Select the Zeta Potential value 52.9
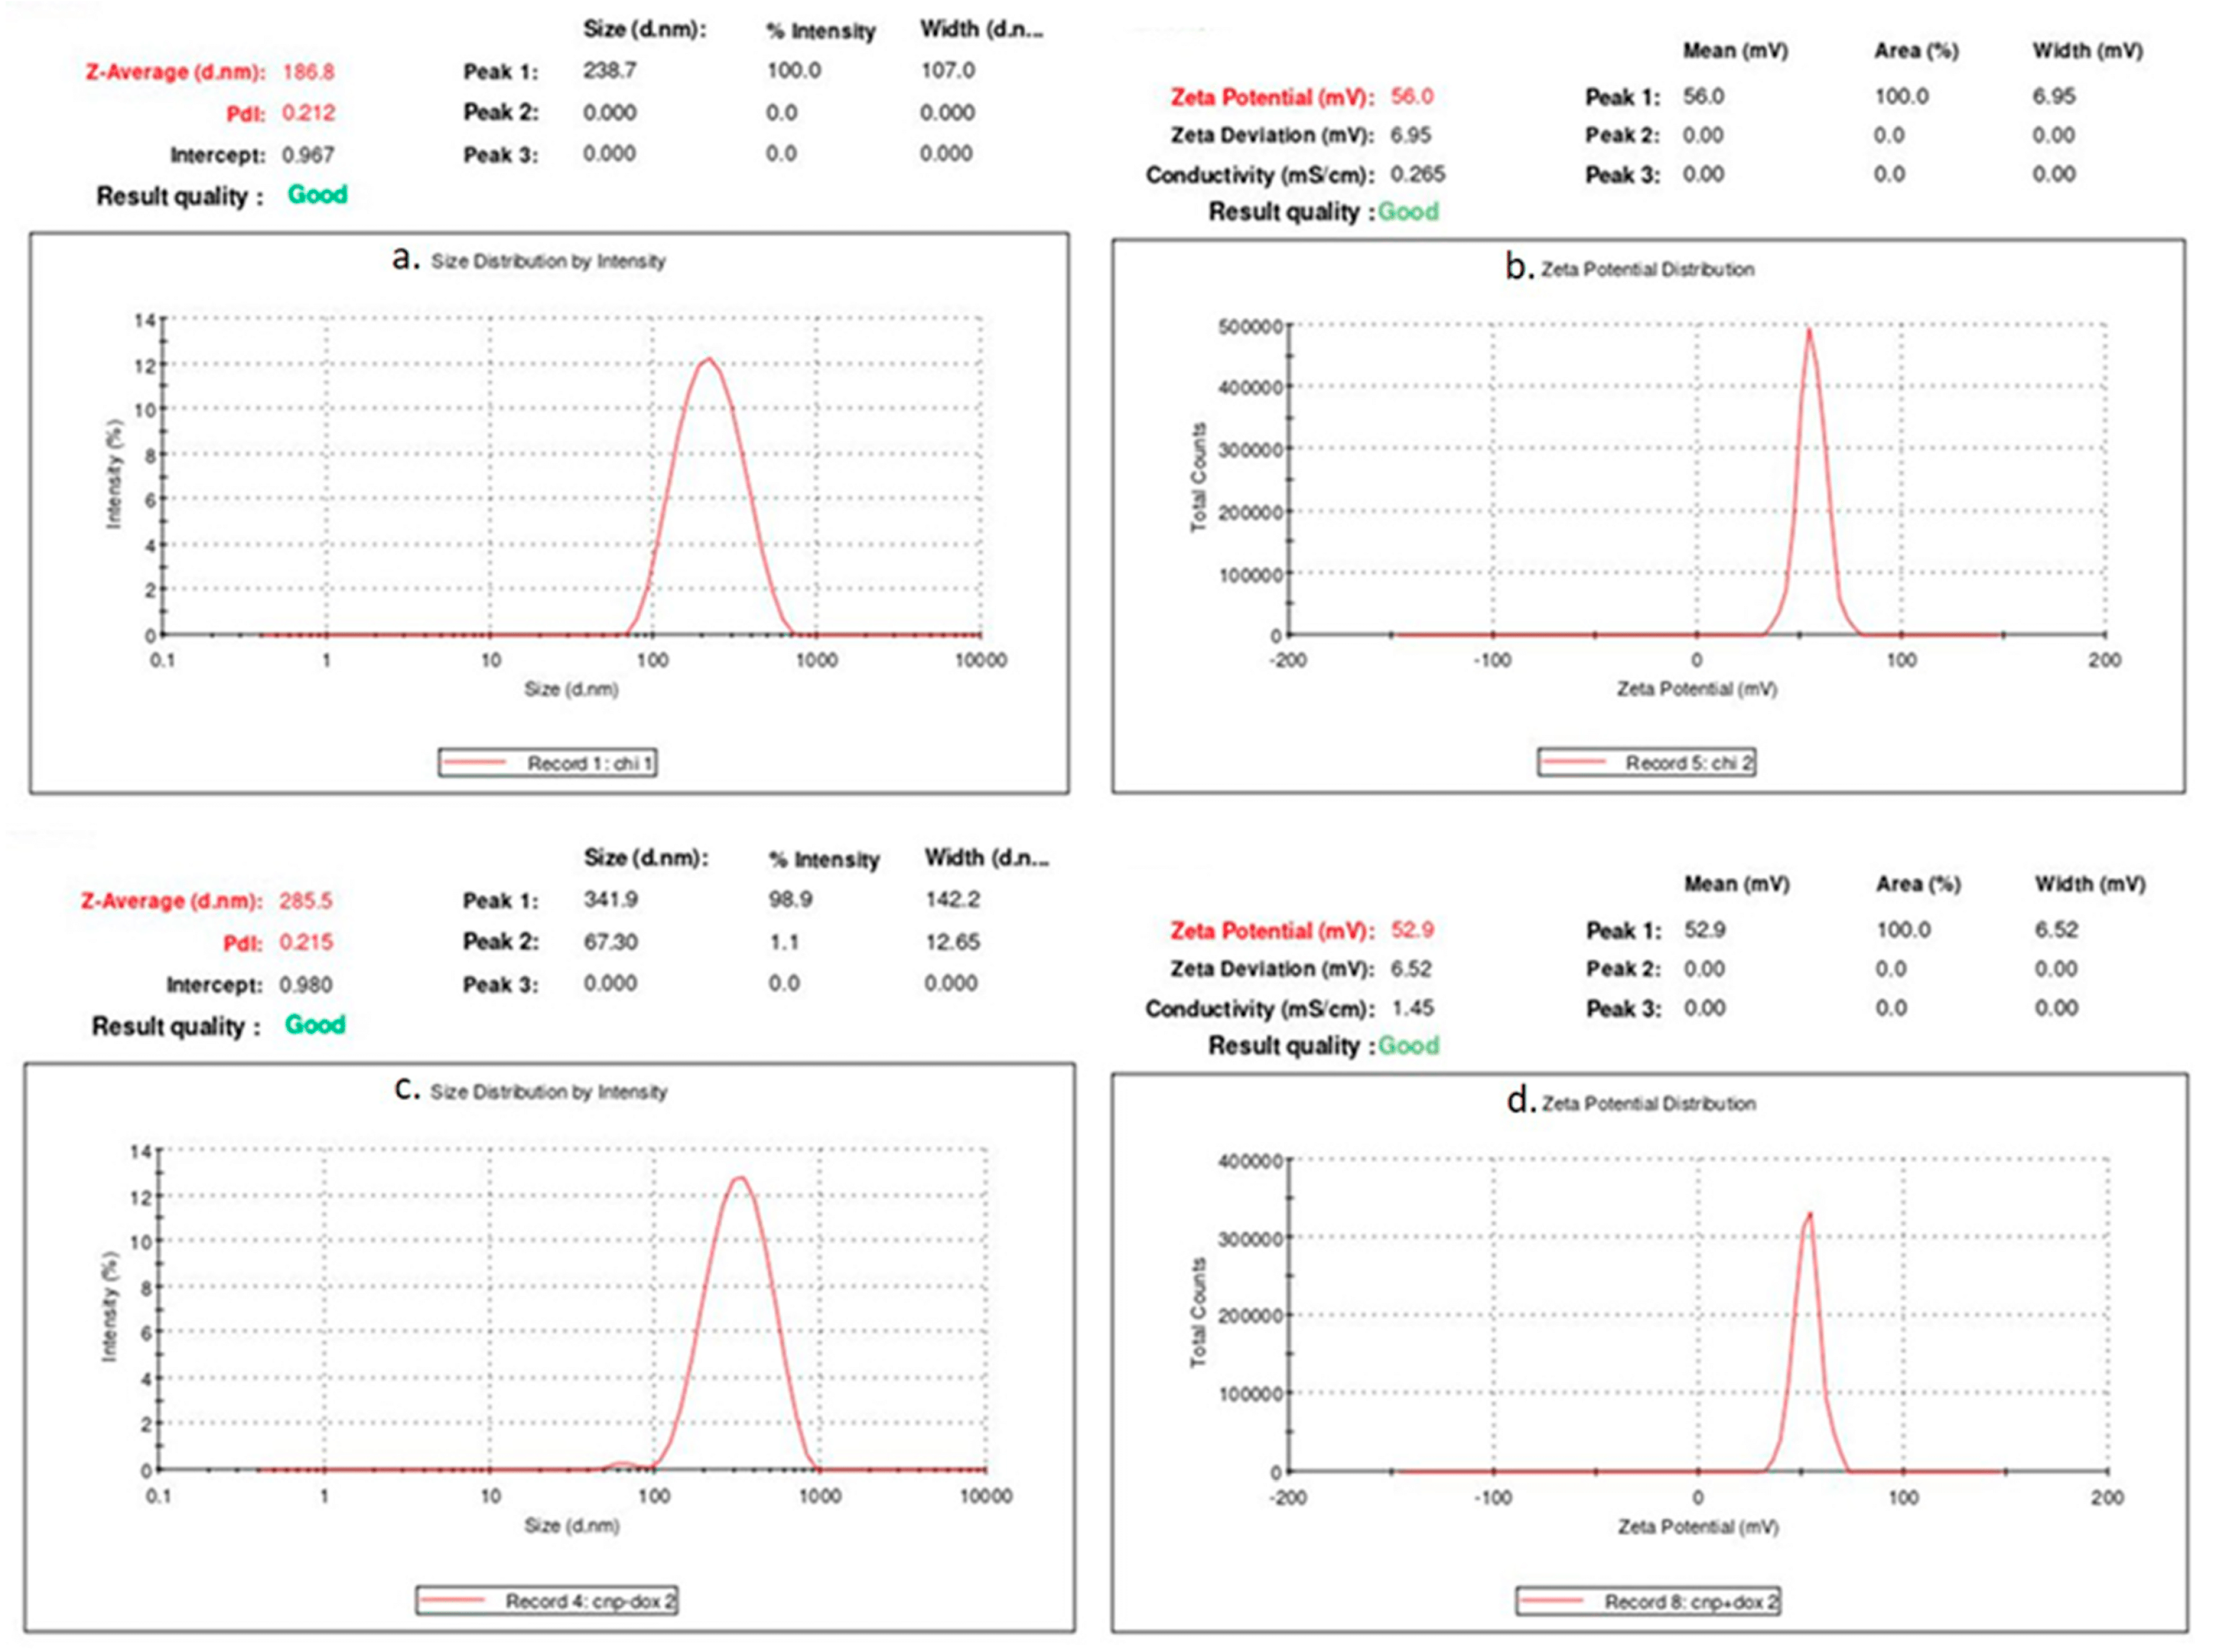The height and width of the screenshot is (1652, 2214). click(1412, 930)
